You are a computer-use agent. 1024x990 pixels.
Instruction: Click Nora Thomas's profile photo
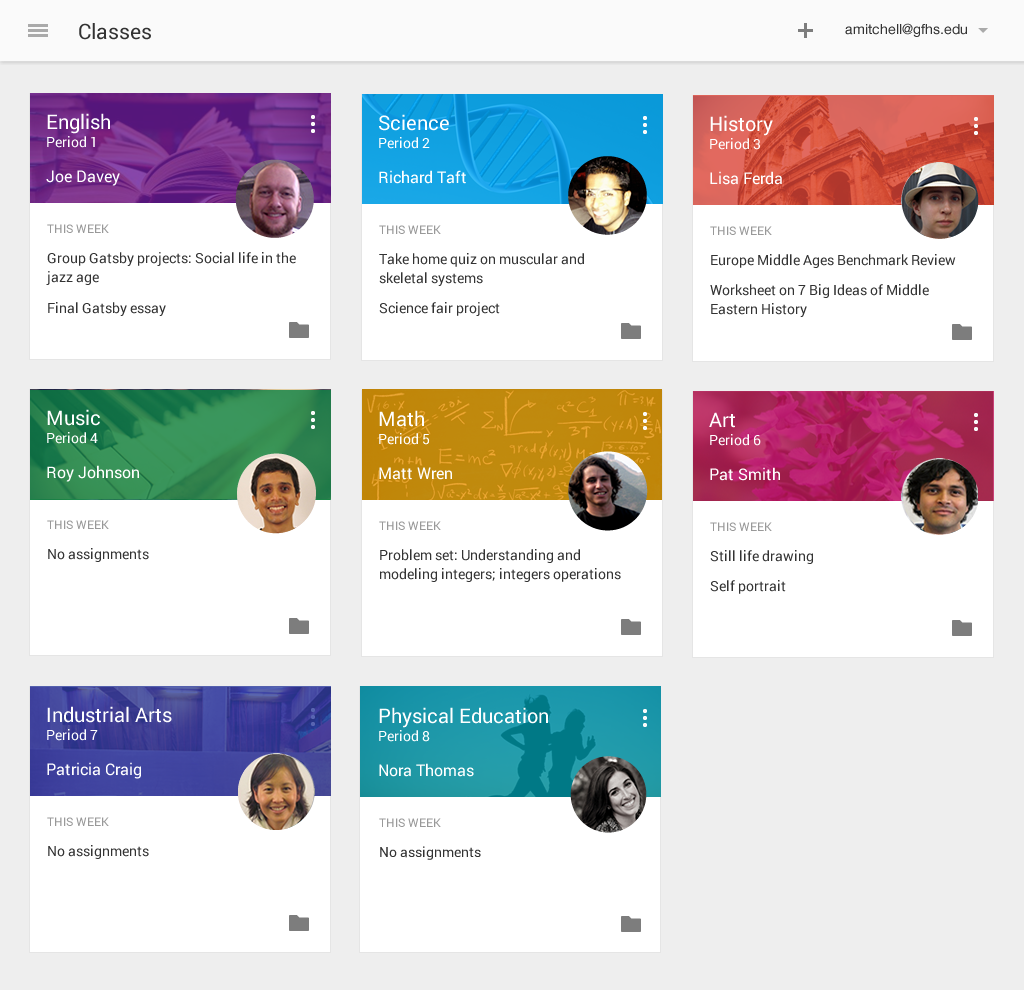click(609, 795)
